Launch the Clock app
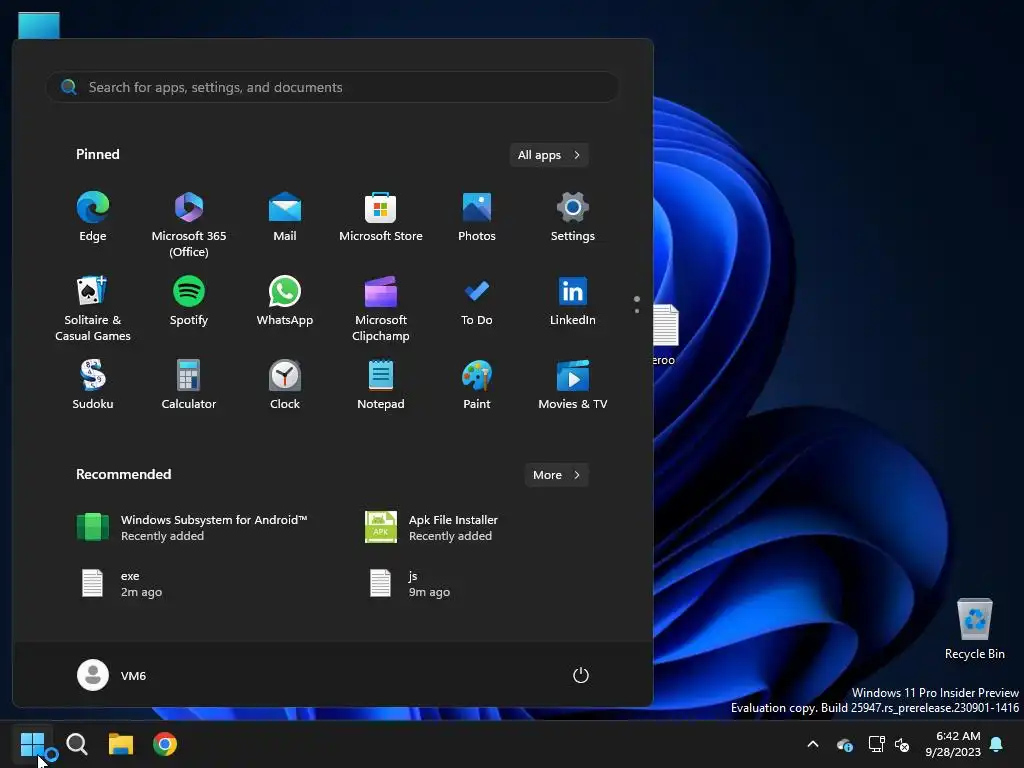This screenshot has width=1024, height=768. (x=285, y=385)
